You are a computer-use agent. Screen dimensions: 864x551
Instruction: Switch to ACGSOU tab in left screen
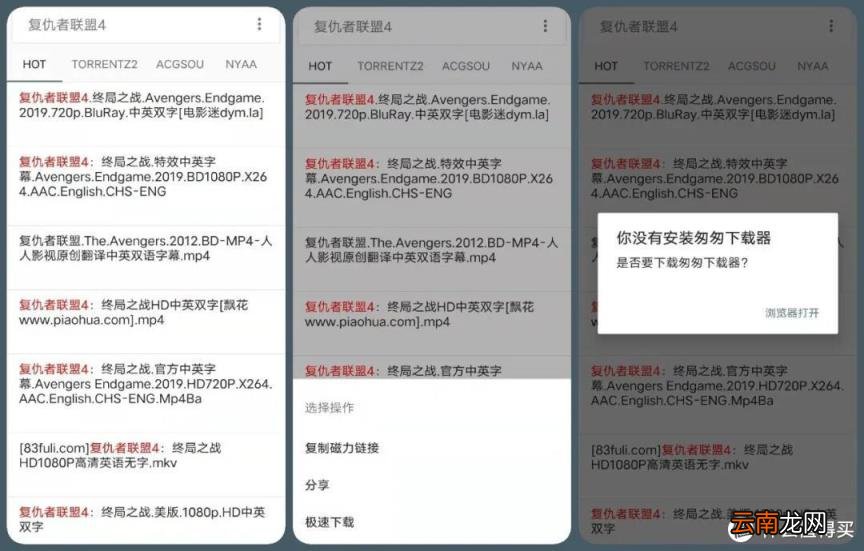[180, 64]
